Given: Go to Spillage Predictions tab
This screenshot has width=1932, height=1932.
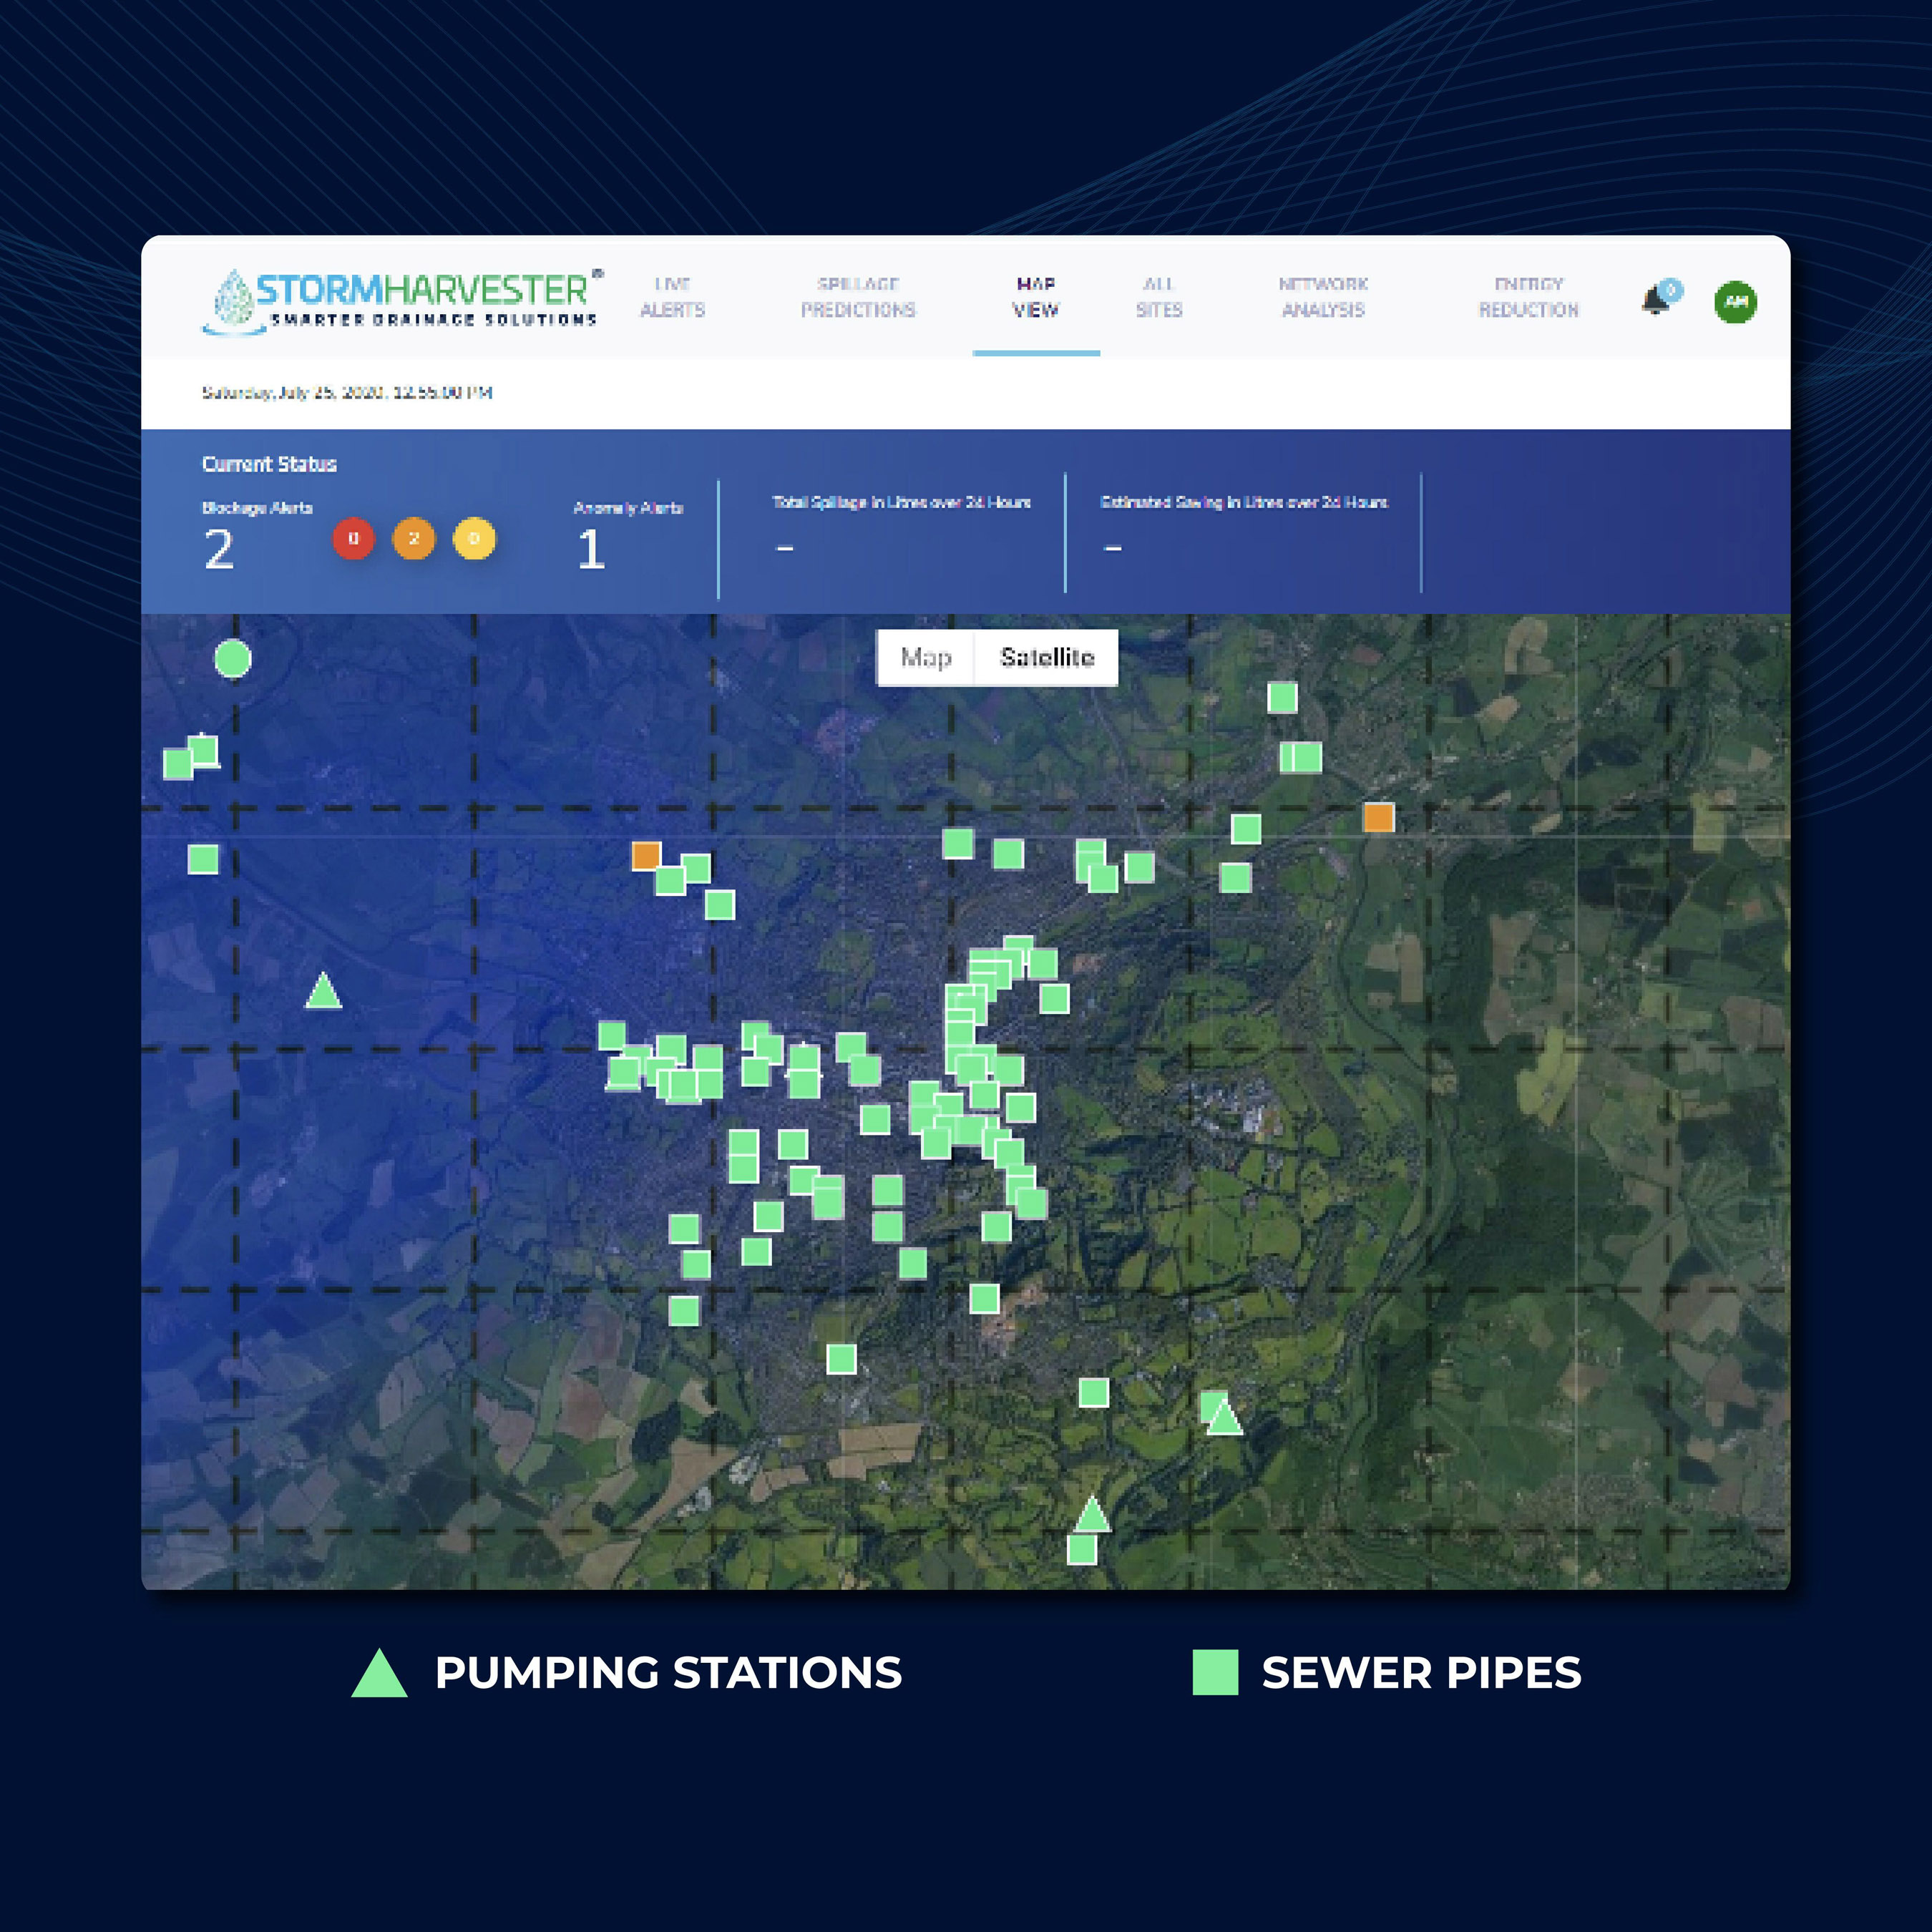Looking at the screenshot, I should click(x=858, y=297).
